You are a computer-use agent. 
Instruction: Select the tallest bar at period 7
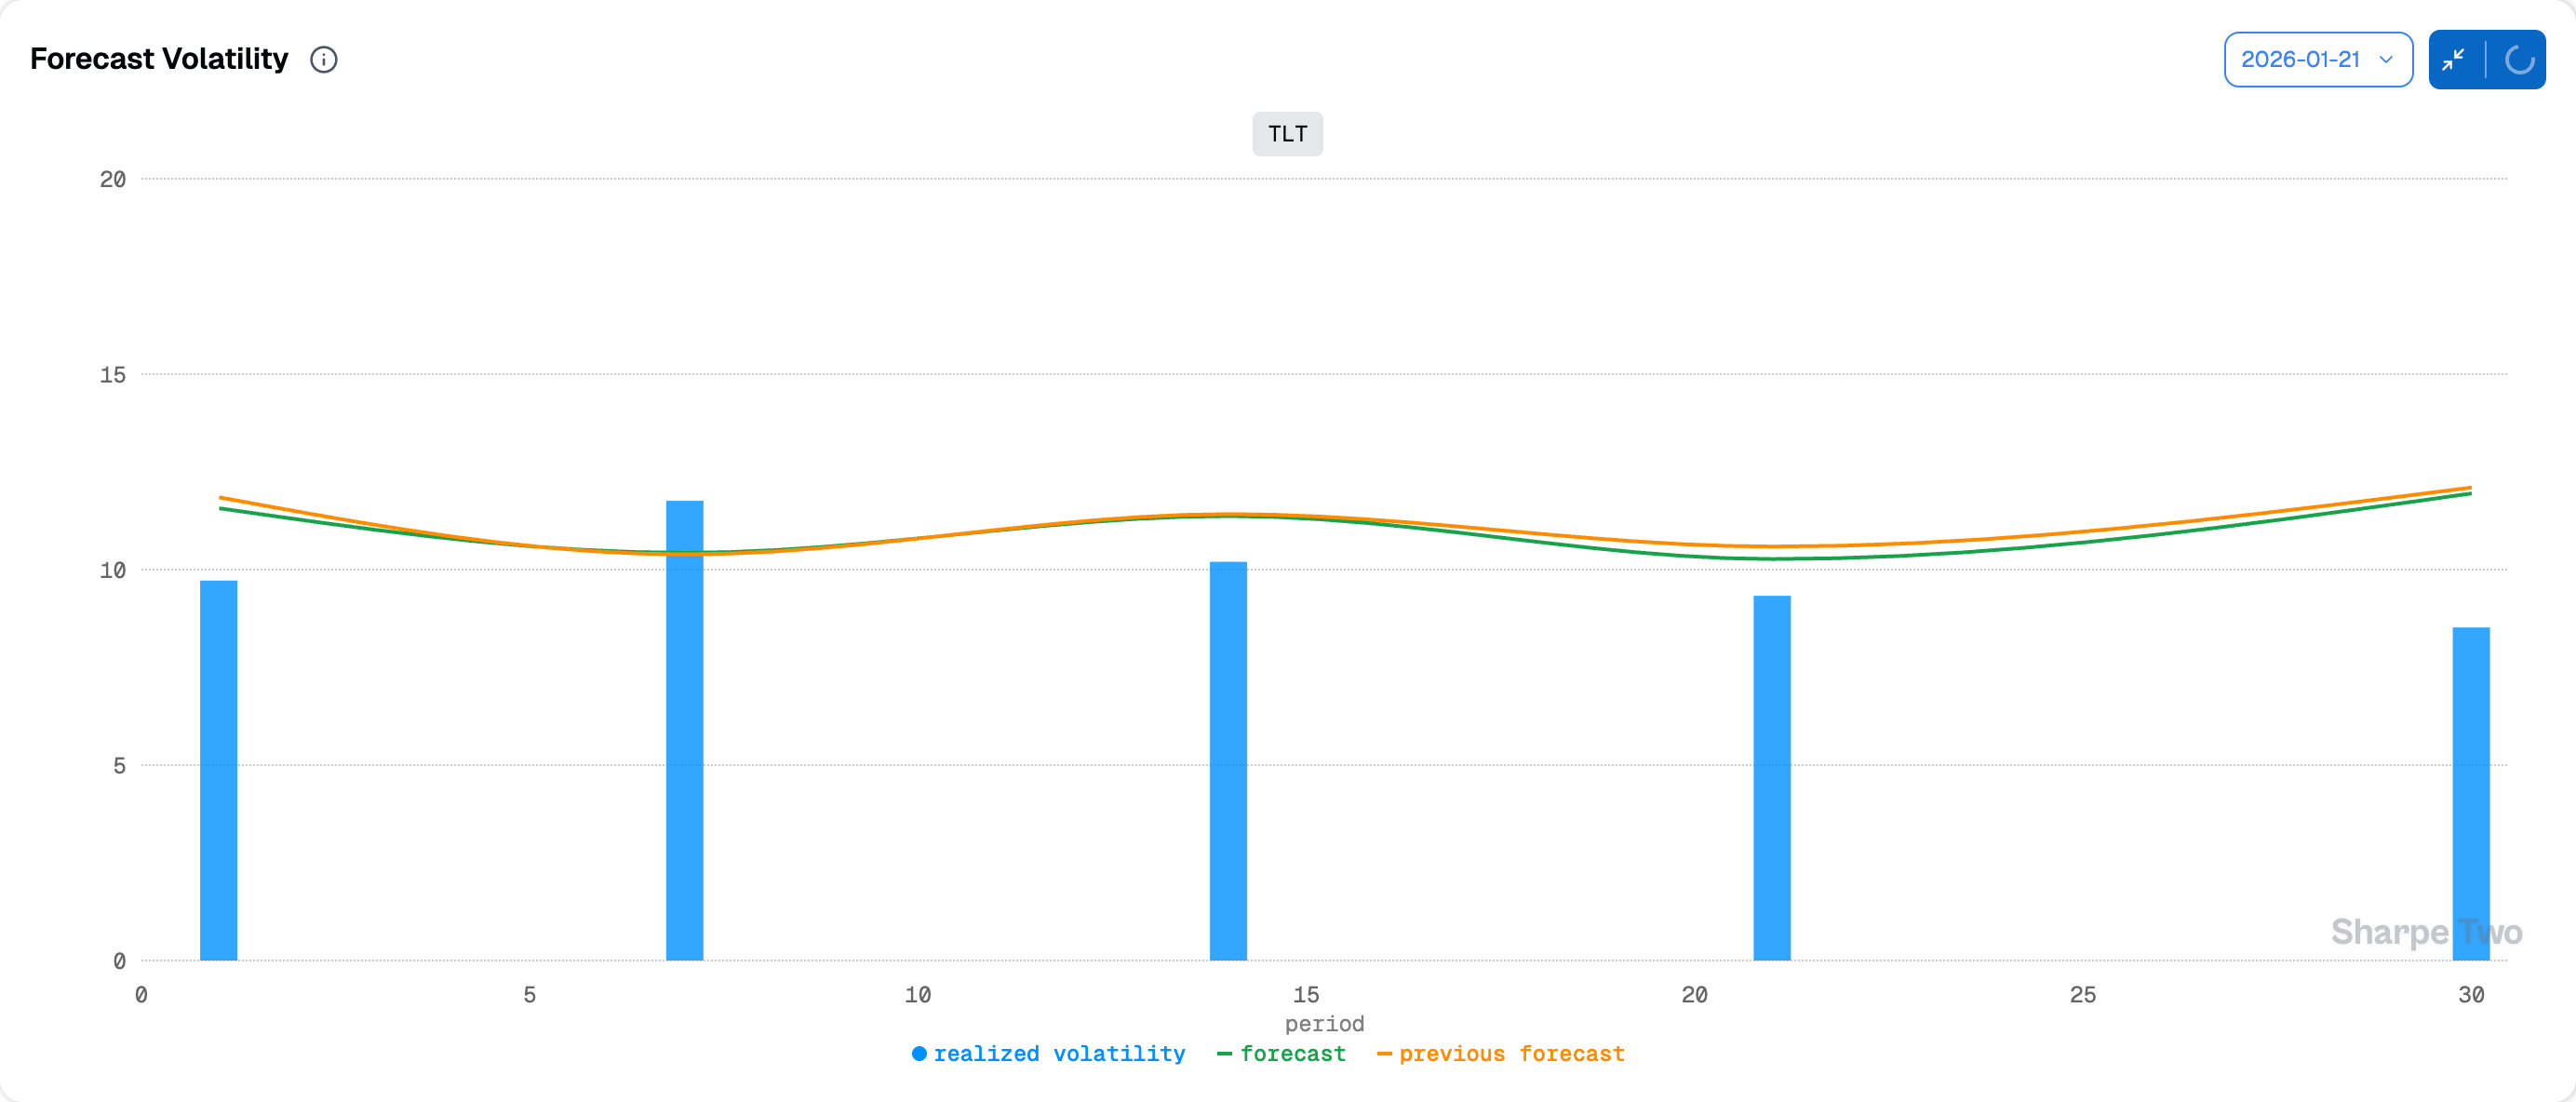[685, 730]
